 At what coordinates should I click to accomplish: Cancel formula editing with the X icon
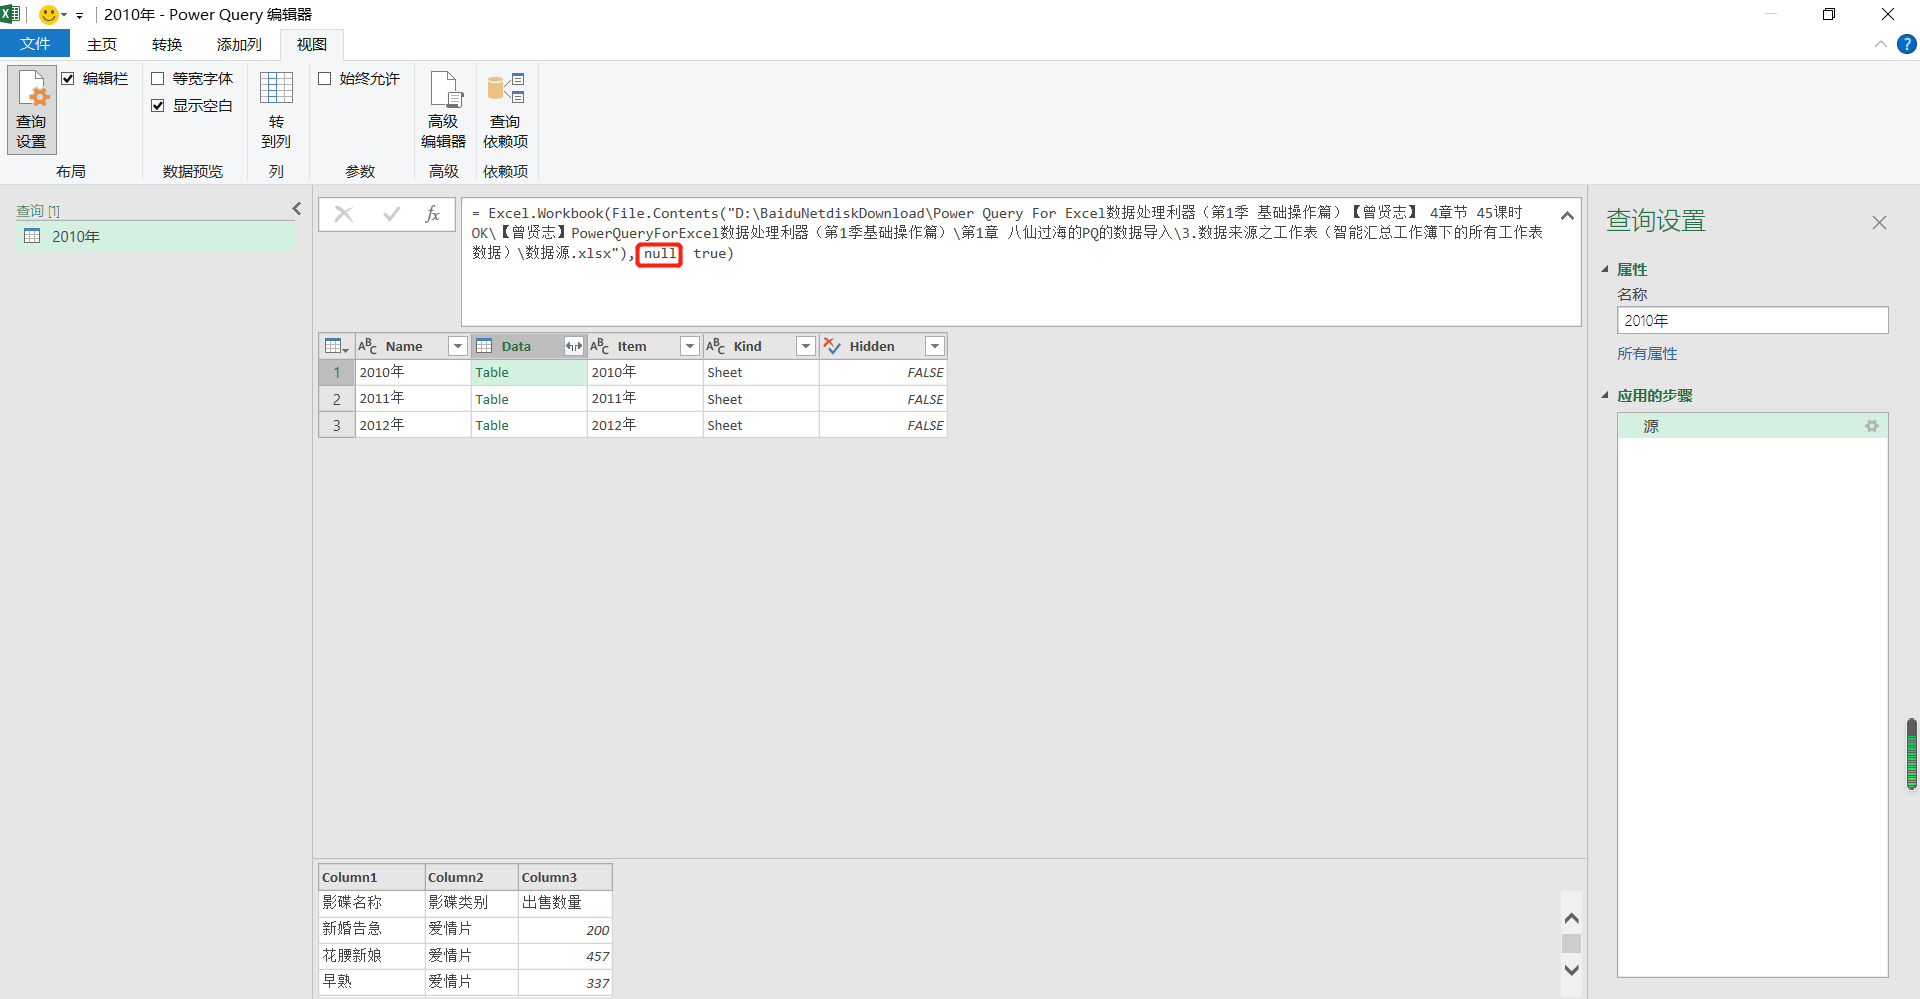[x=343, y=213]
